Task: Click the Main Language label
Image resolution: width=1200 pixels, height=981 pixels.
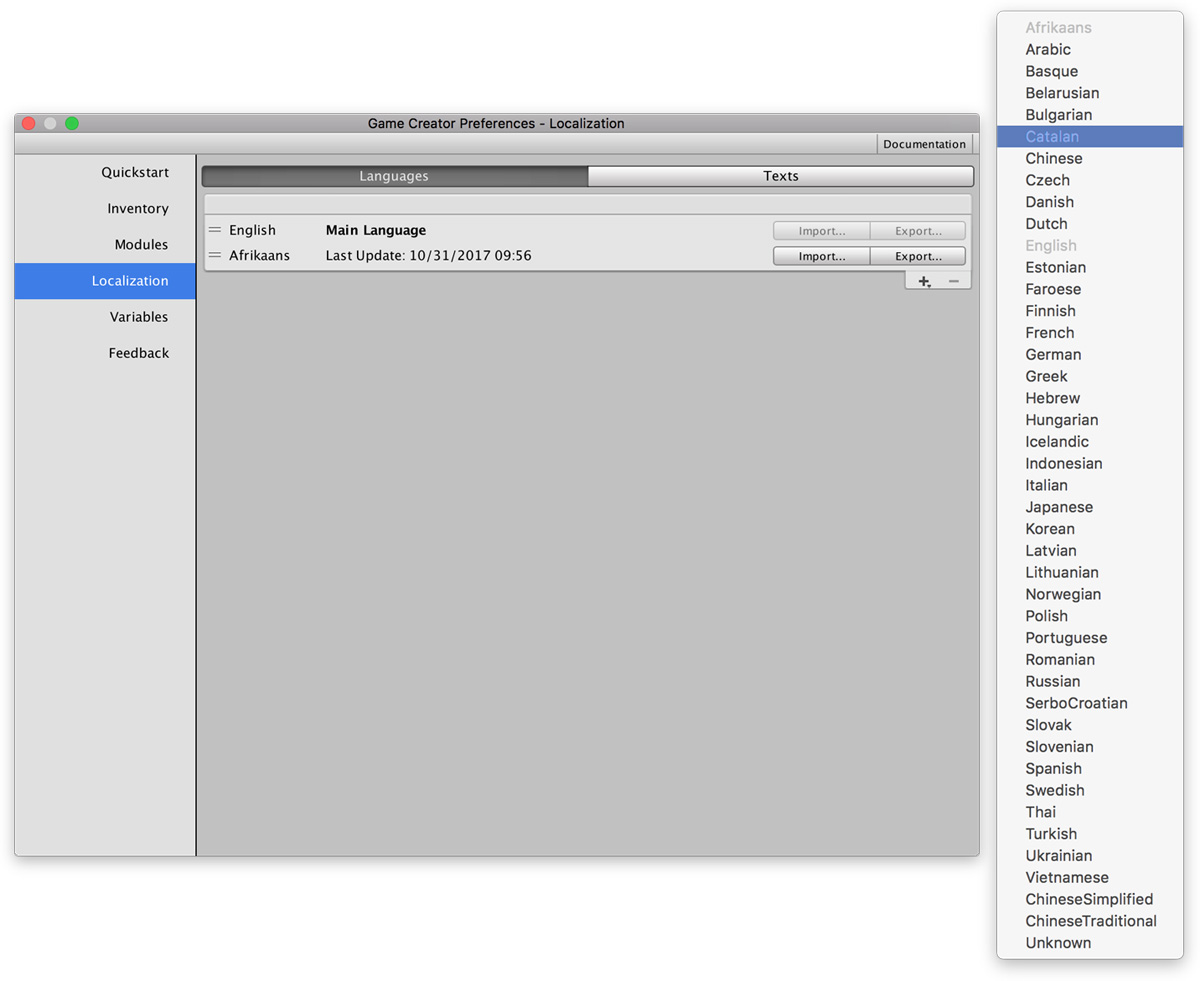Action: tap(376, 230)
